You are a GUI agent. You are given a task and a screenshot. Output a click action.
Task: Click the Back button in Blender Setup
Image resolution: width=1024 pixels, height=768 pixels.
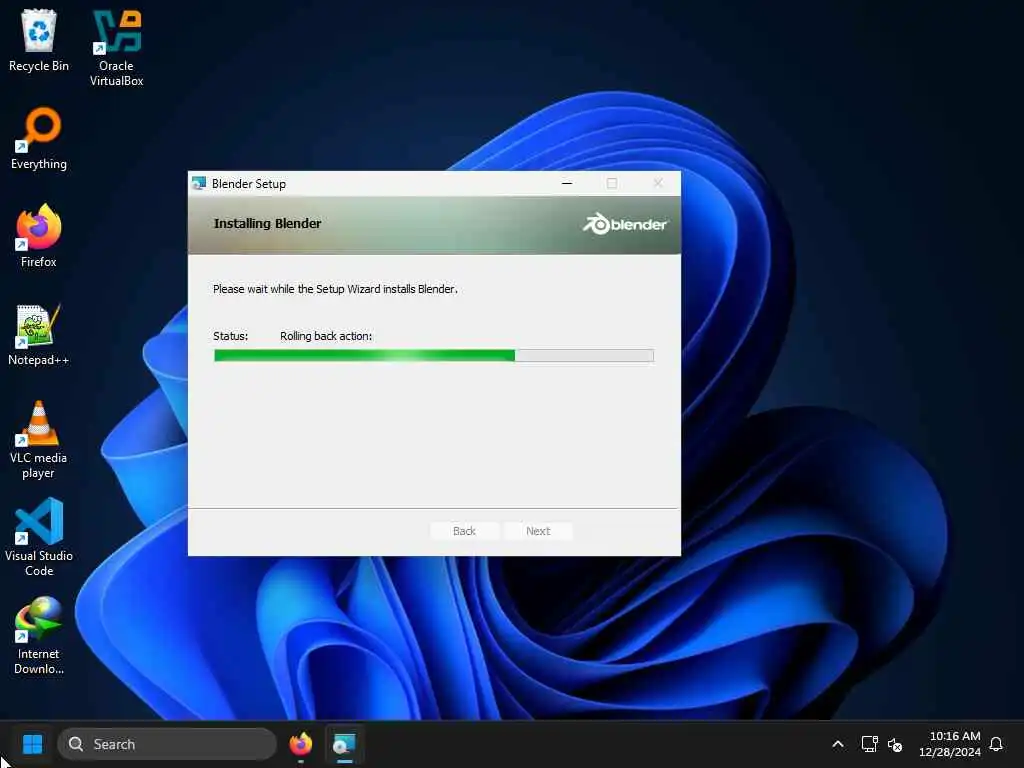(464, 531)
